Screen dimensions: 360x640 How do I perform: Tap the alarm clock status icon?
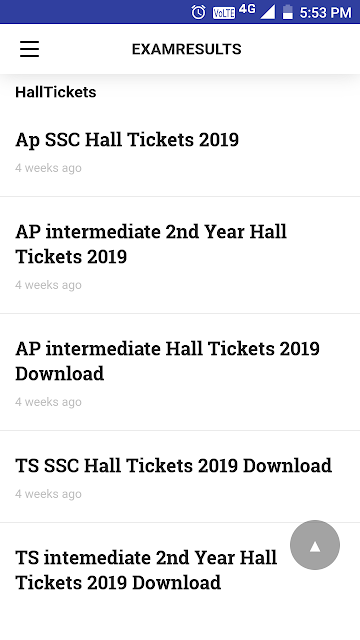(x=198, y=12)
